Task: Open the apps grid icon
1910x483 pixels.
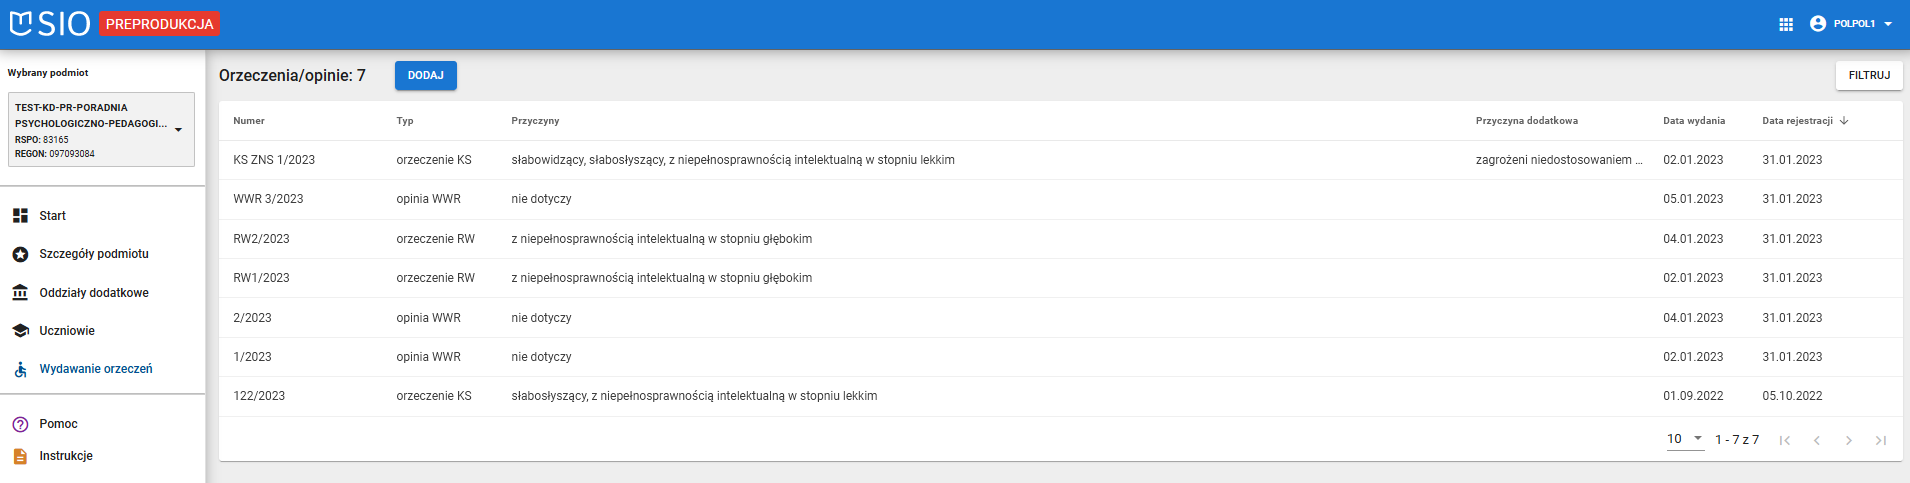Action: pyautogui.click(x=1786, y=24)
